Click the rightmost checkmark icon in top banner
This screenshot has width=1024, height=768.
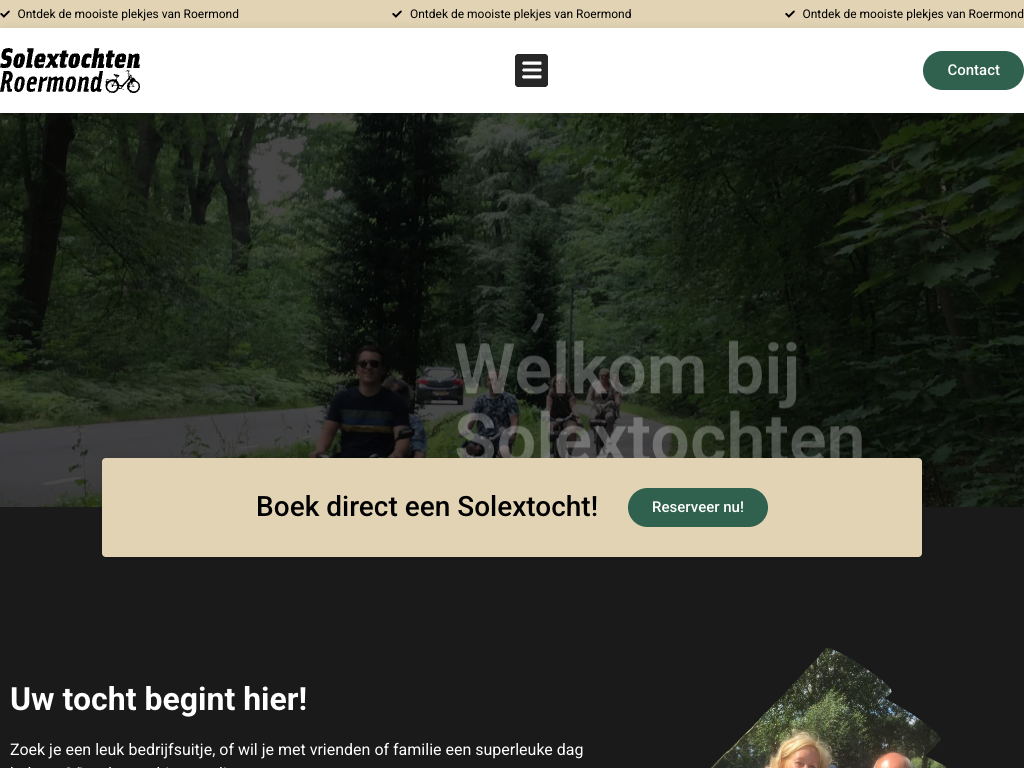790,14
